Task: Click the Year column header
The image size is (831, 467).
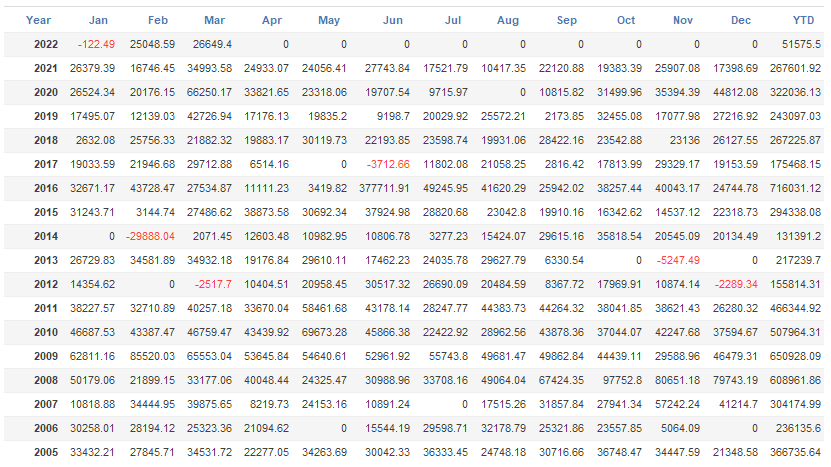Action: coord(39,20)
